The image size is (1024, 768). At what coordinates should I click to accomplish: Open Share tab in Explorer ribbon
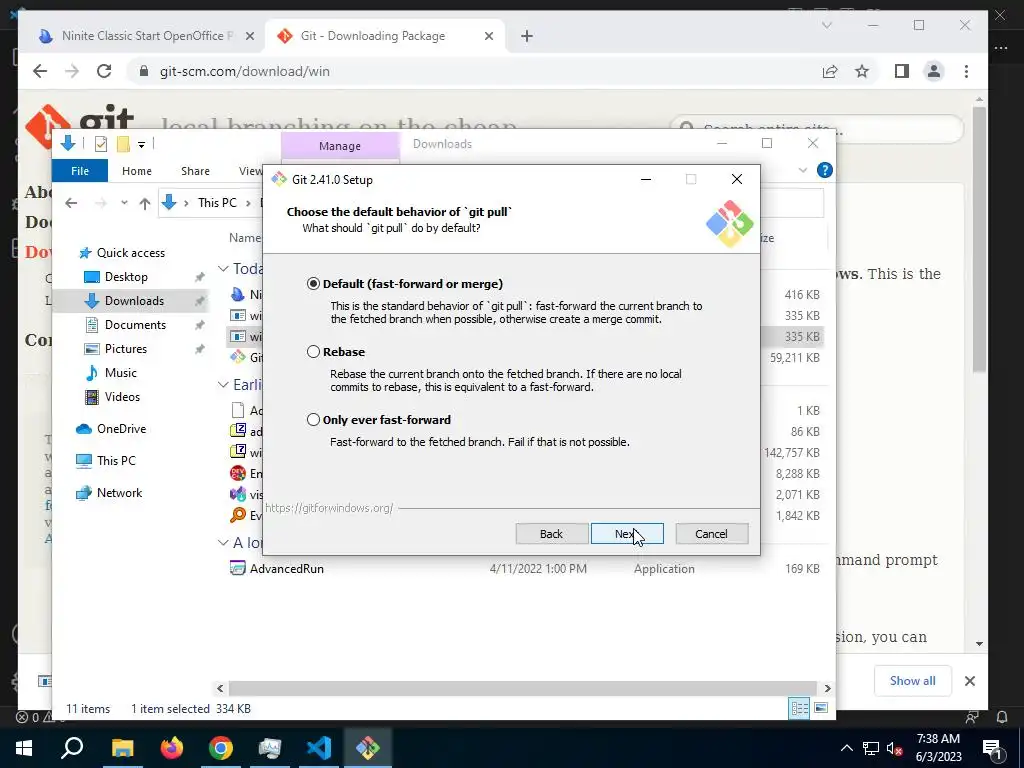[x=195, y=171]
